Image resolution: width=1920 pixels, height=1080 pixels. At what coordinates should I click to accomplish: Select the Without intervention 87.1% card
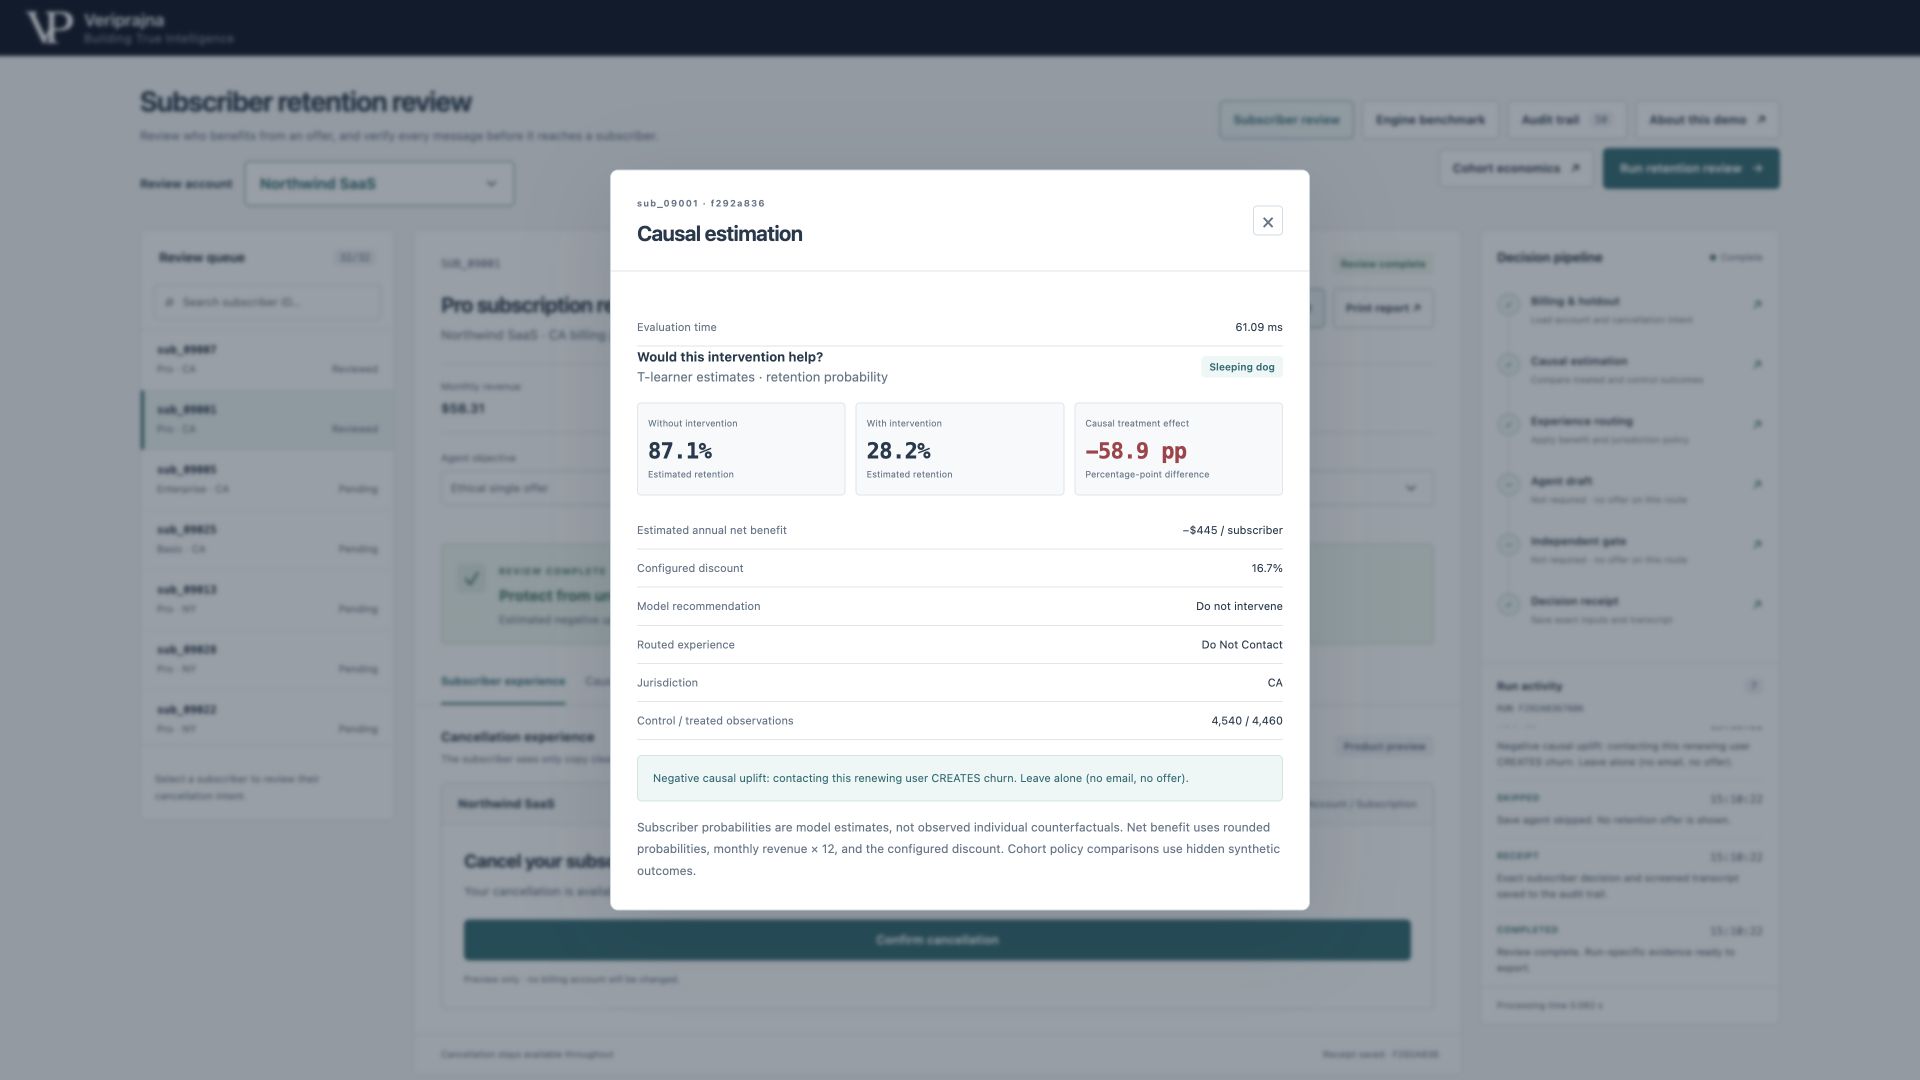pos(741,449)
